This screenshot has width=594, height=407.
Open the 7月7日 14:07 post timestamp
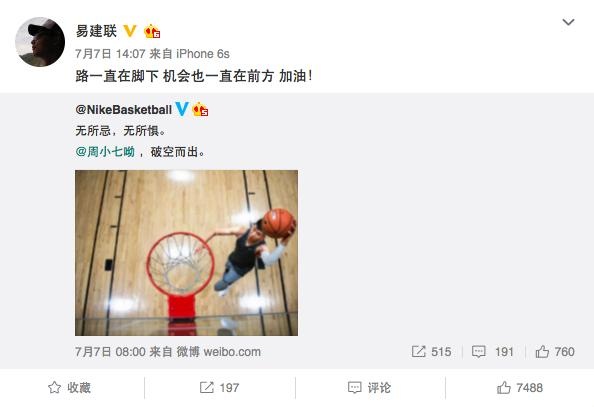pos(110,54)
